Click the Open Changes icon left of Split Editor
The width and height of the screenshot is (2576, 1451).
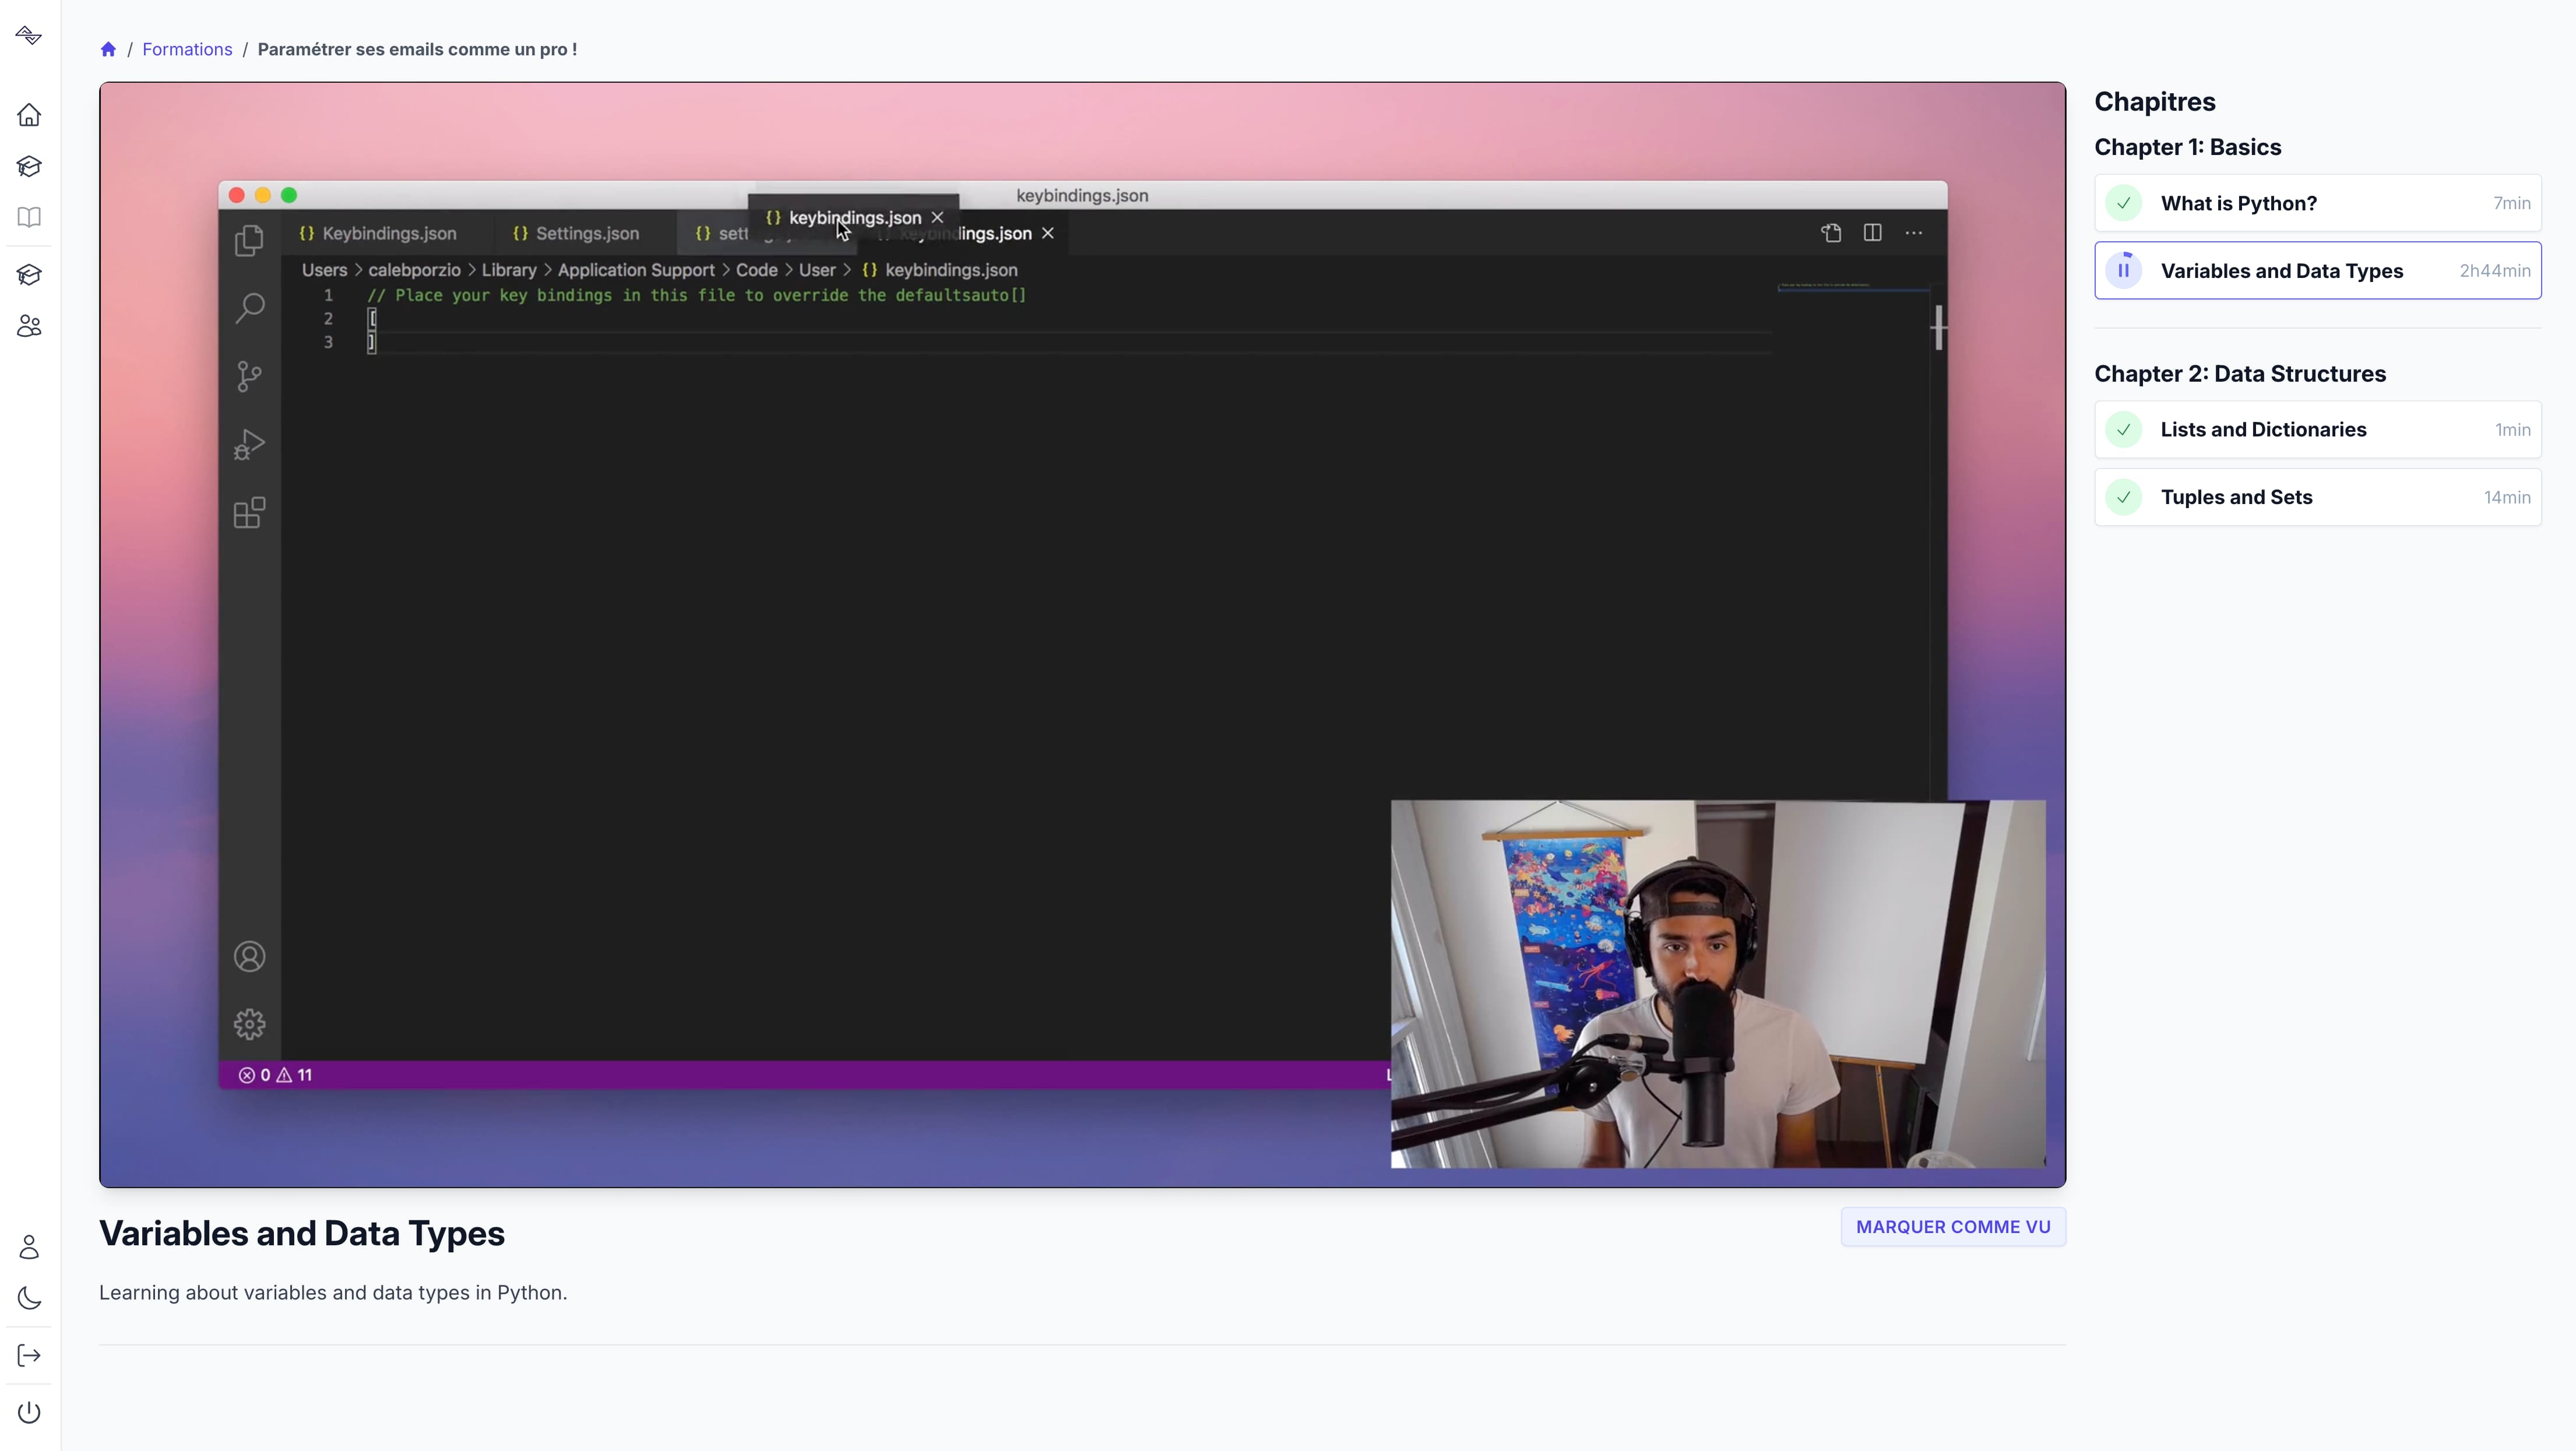click(x=1831, y=232)
